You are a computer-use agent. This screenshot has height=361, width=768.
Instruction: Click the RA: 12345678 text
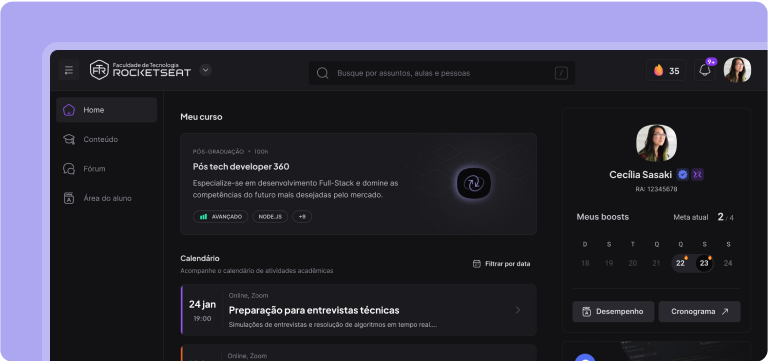(x=656, y=189)
